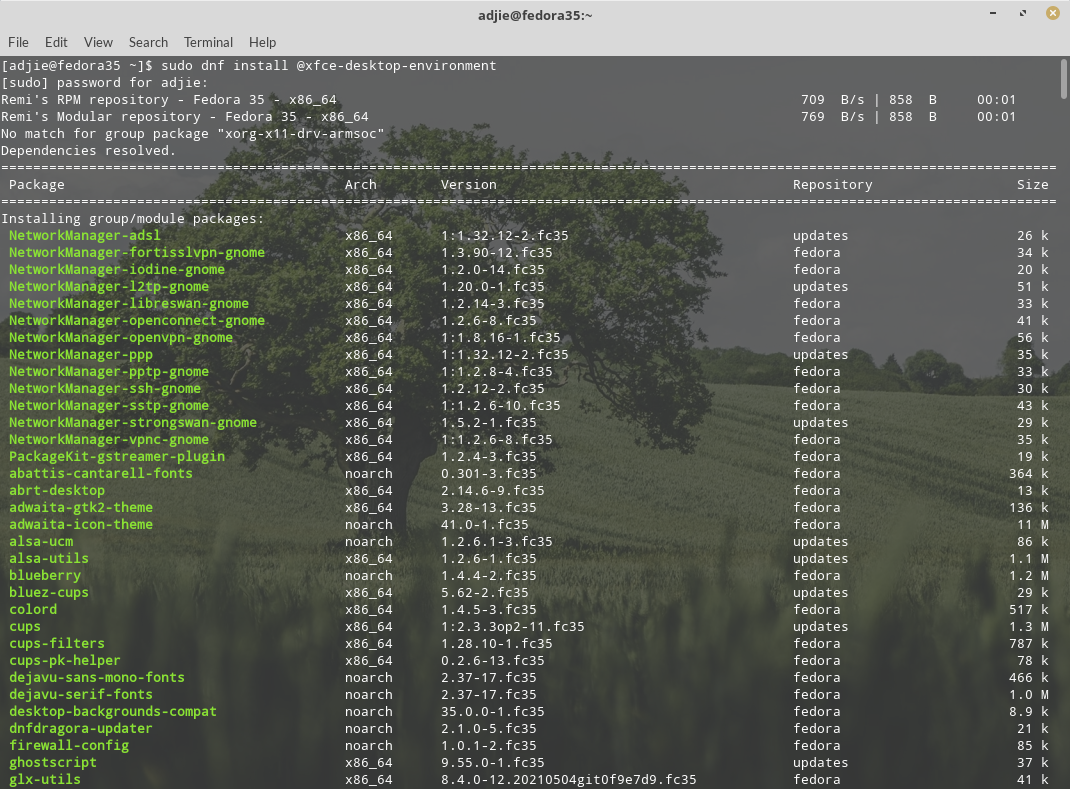Open the Edit menu
The image size is (1070, 789).
tap(56, 42)
